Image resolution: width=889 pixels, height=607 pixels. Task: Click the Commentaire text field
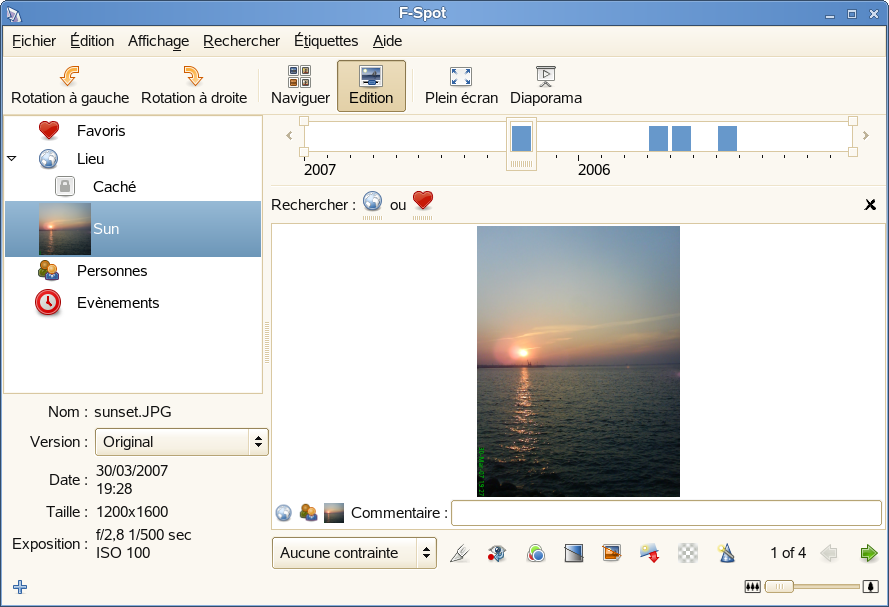pos(666,513)
